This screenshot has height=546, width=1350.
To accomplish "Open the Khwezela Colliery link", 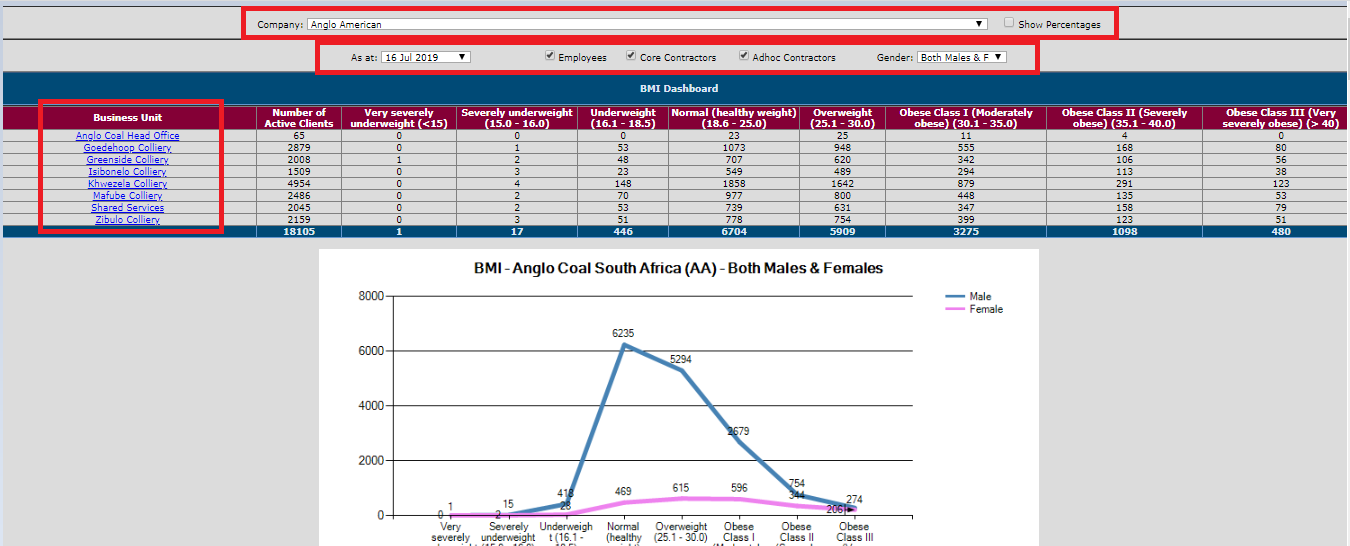I will (128, 184).
